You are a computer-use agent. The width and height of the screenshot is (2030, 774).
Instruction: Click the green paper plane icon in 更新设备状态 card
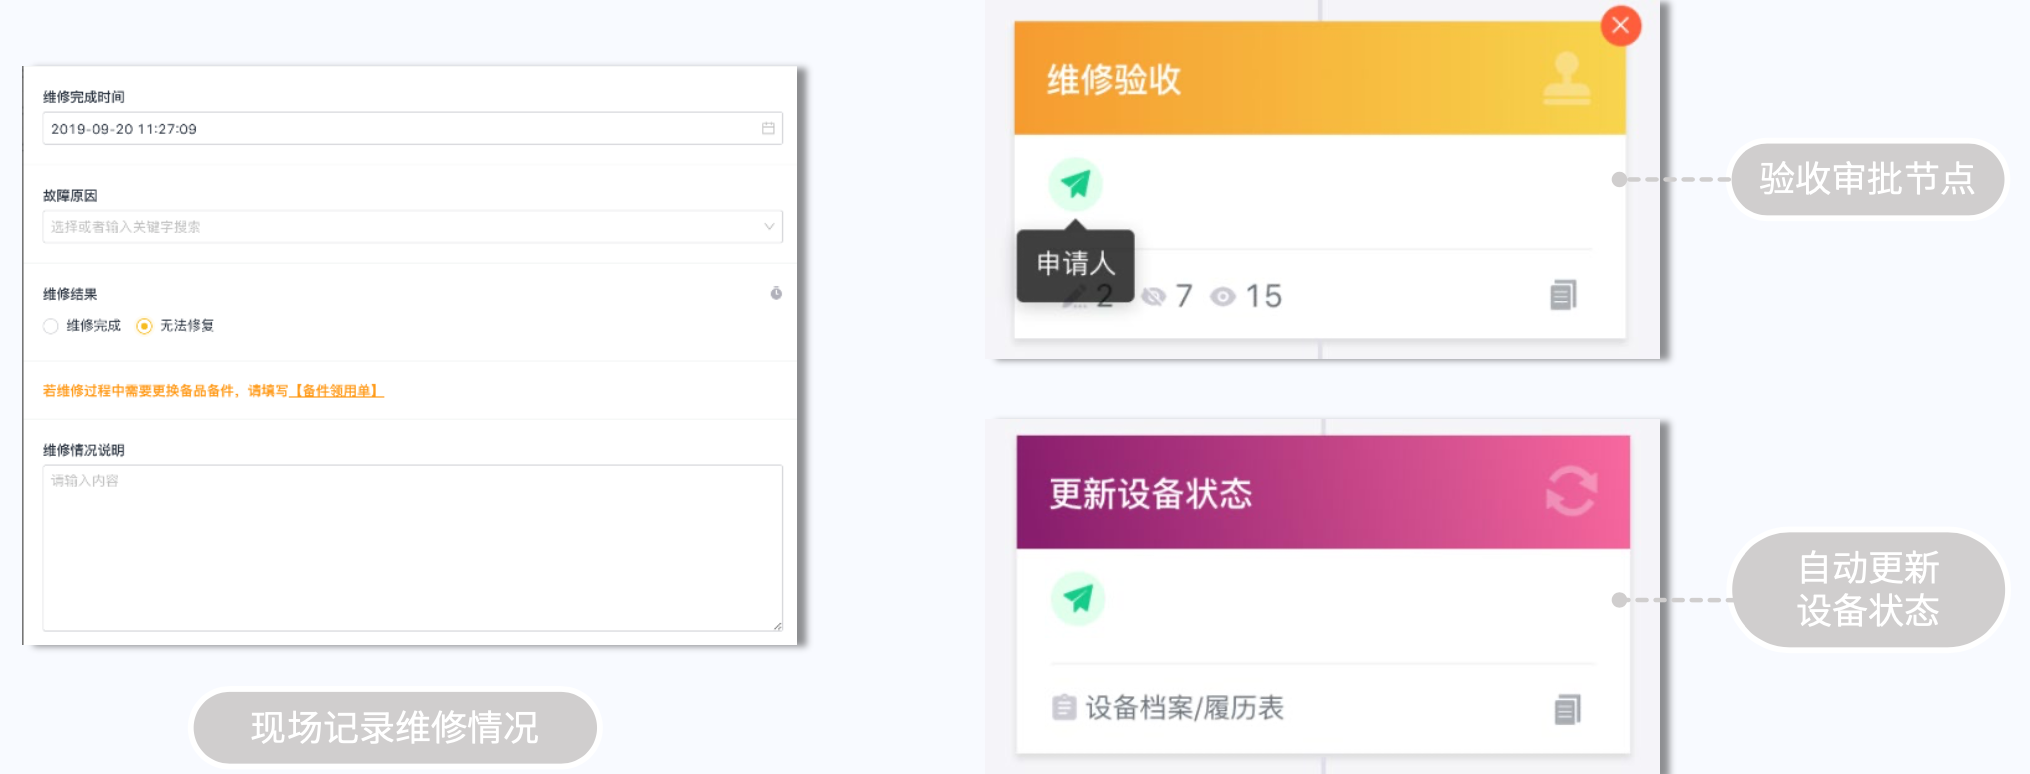point(1077,598)
